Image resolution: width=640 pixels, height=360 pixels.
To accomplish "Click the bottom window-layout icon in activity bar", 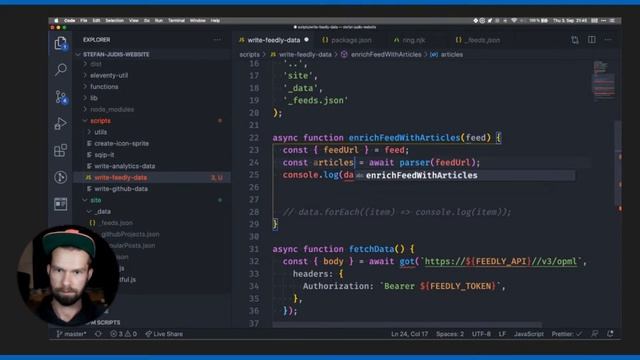I will pos(60,204).
